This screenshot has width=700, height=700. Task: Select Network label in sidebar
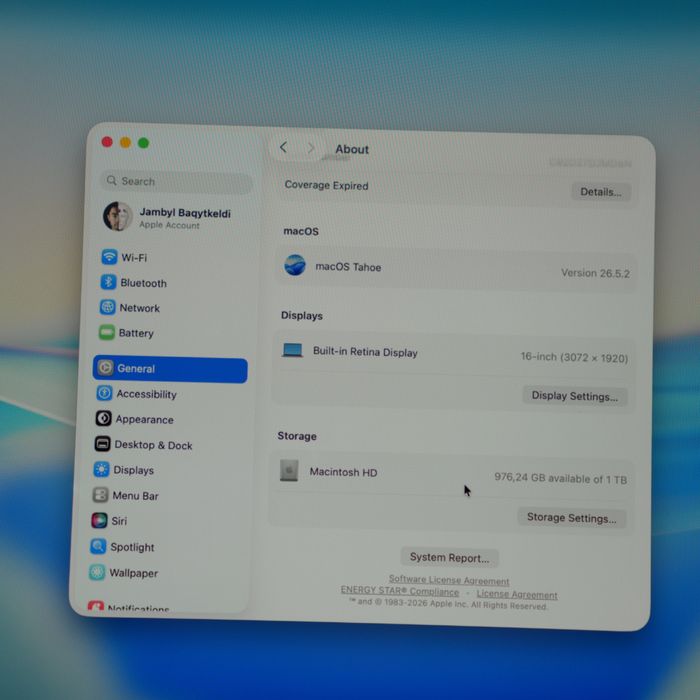(139, 308)
